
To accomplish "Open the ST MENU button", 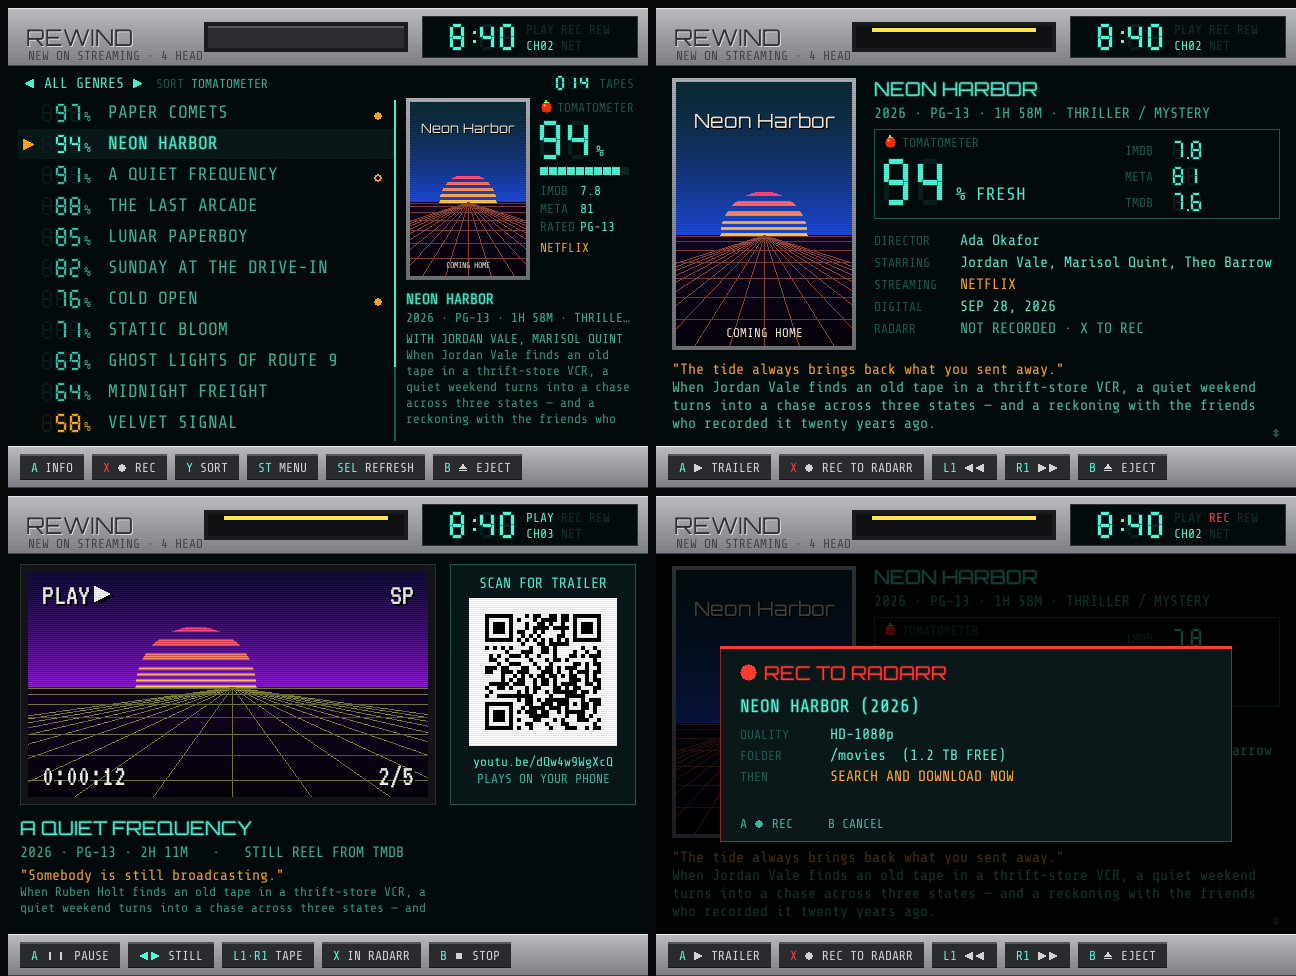I will coord(282,467).
